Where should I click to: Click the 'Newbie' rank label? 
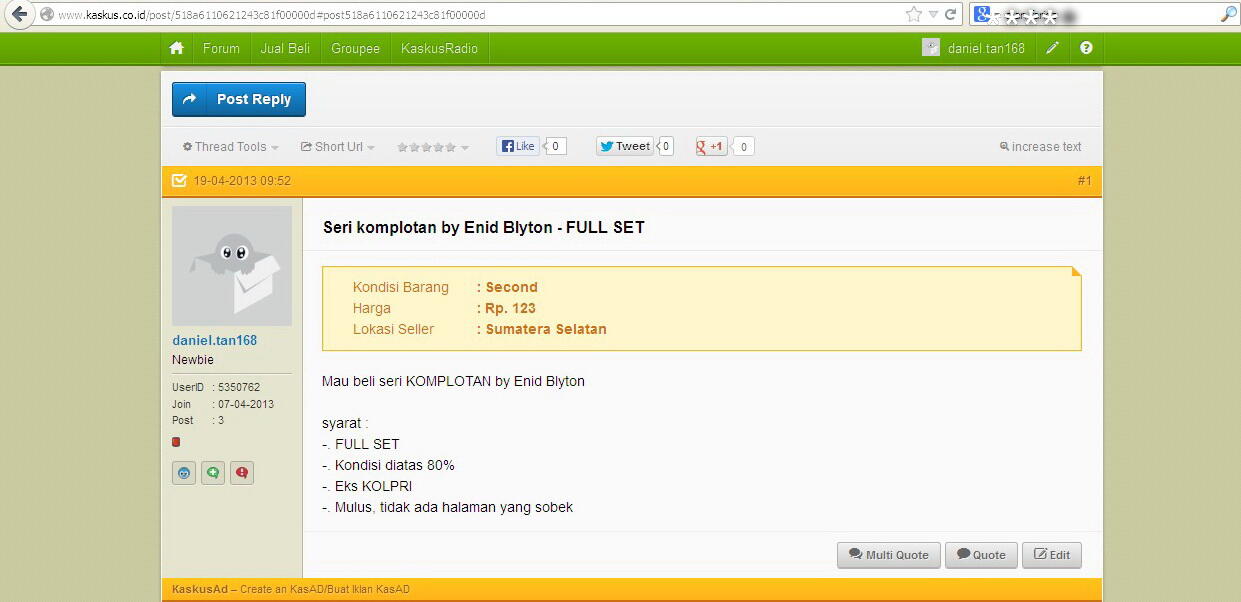tap(193, 360)
